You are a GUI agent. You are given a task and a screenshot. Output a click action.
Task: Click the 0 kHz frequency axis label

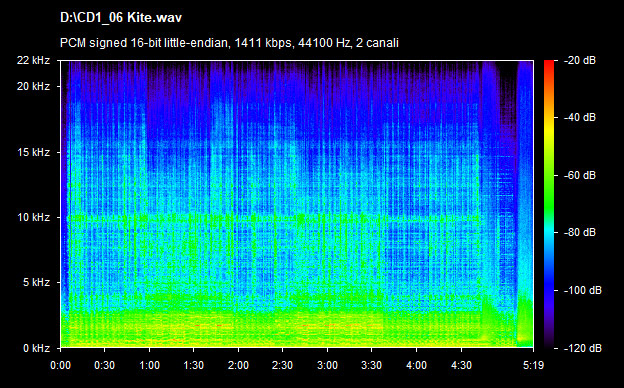pyautogui.click(x=36, y=348)
